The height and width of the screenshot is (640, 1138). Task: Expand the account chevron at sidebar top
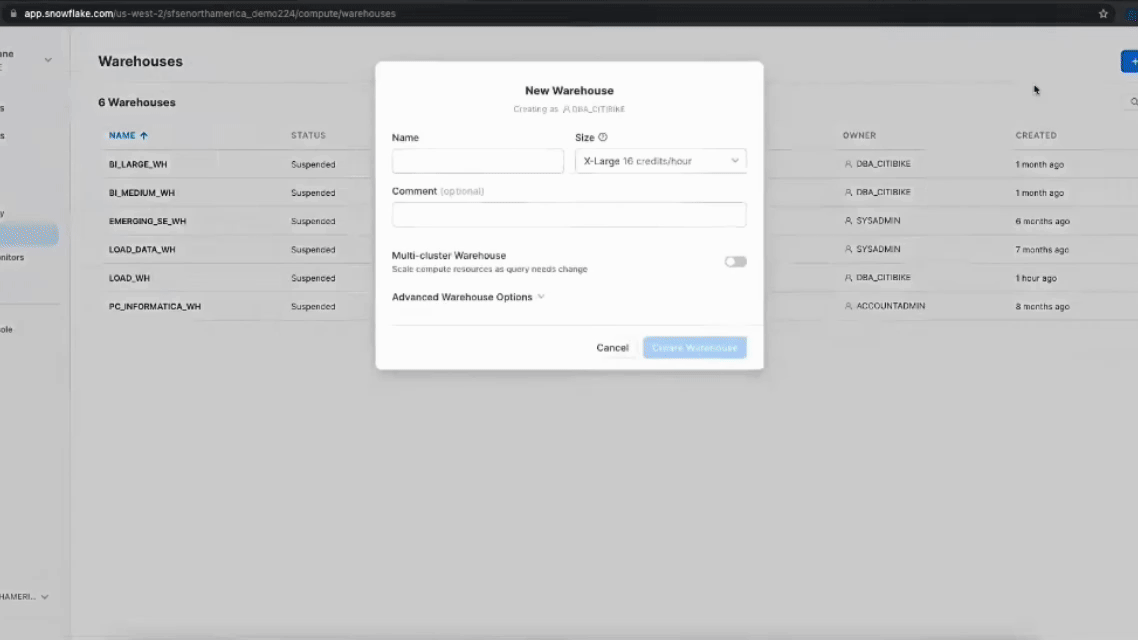48,60
